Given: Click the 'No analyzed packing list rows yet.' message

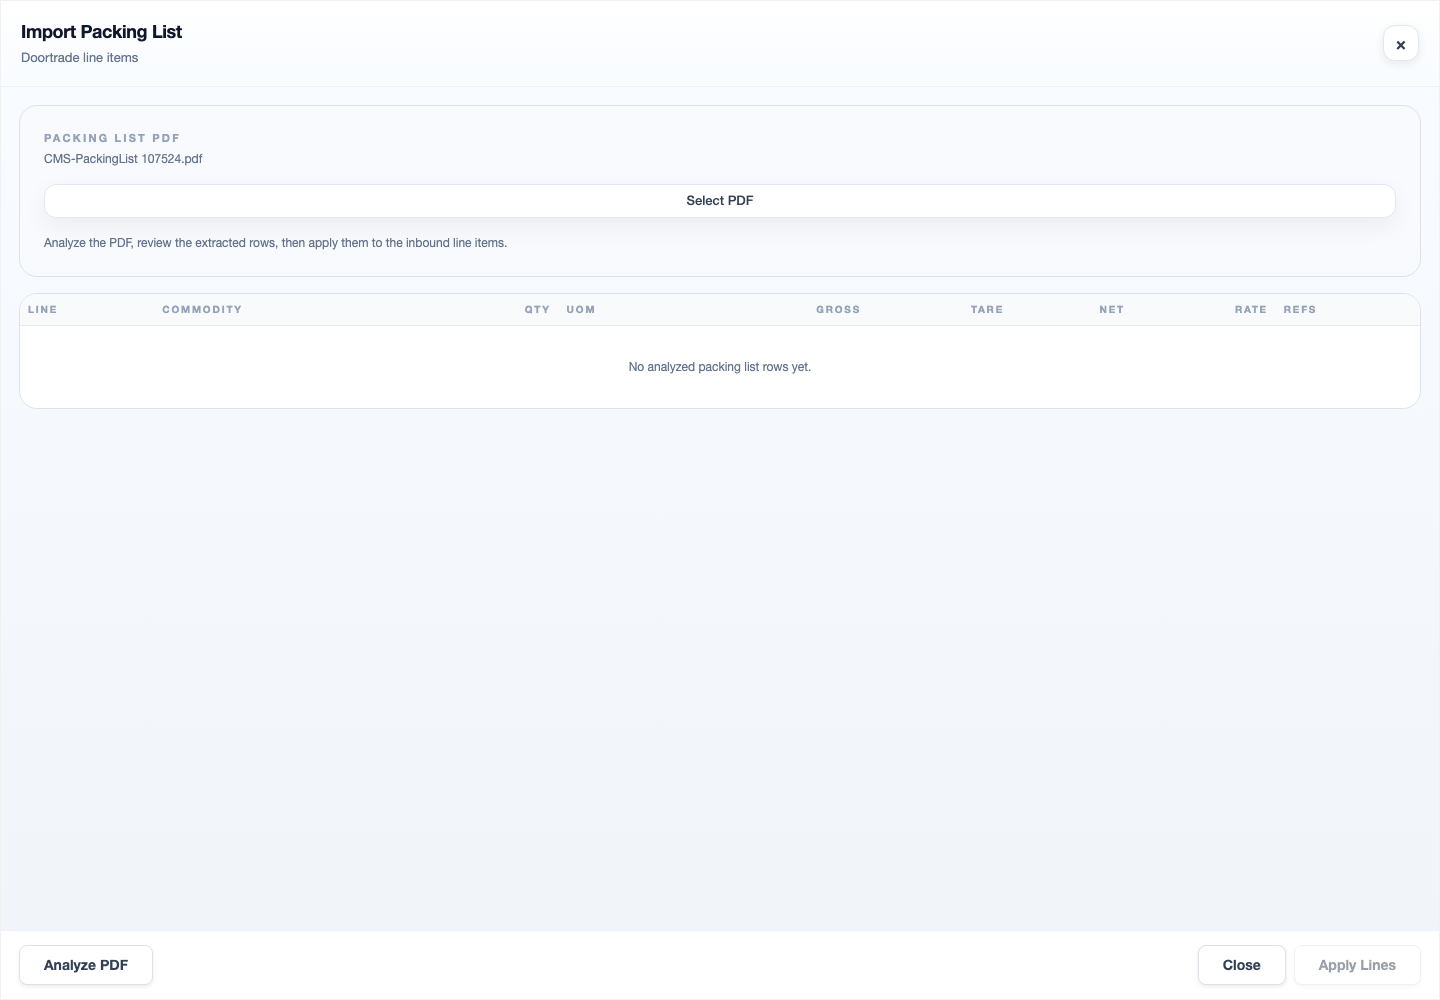Looking at the screenshot, I should click(720, 367).
